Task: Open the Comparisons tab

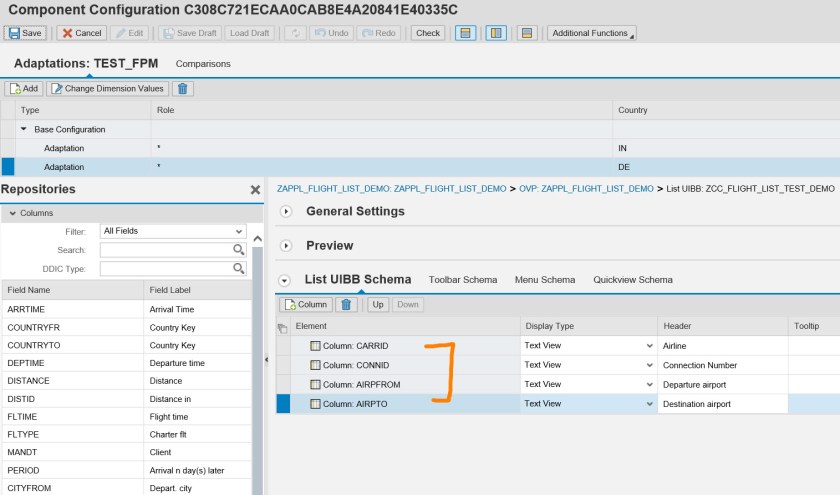Action: point(203,64)
